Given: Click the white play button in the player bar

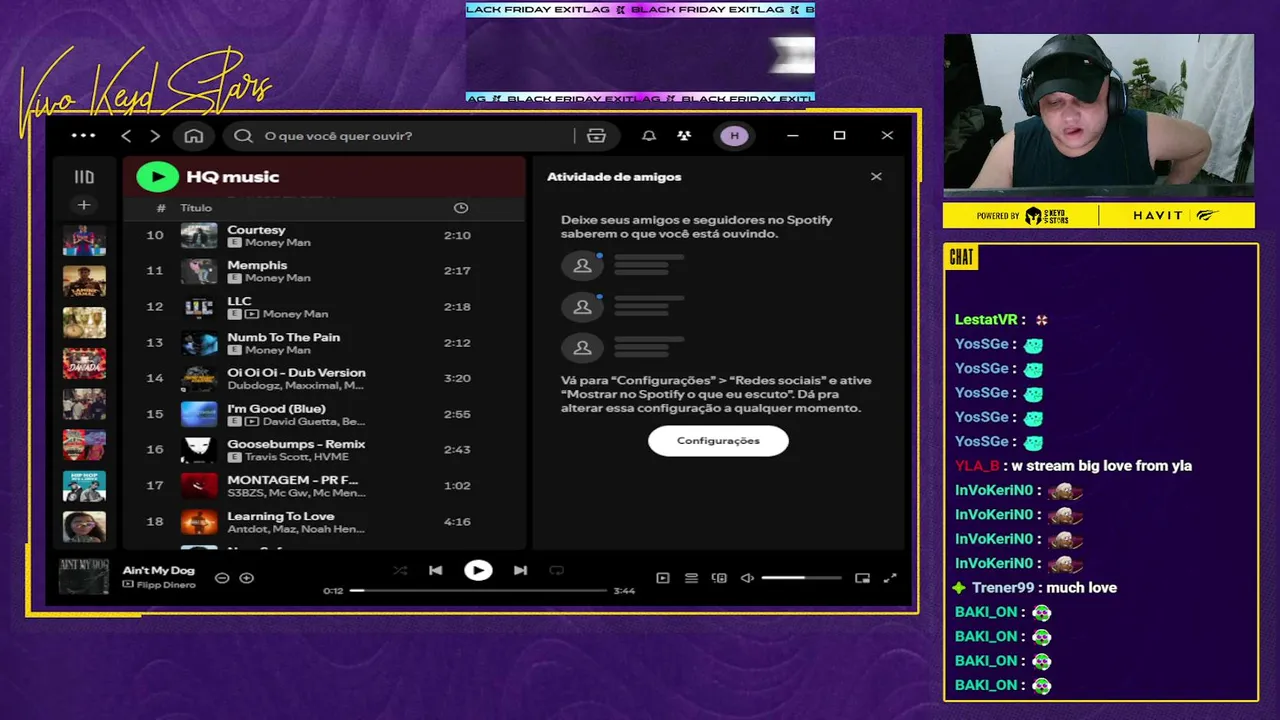Looking at the screenshot, I should click(x=478, y=571).
